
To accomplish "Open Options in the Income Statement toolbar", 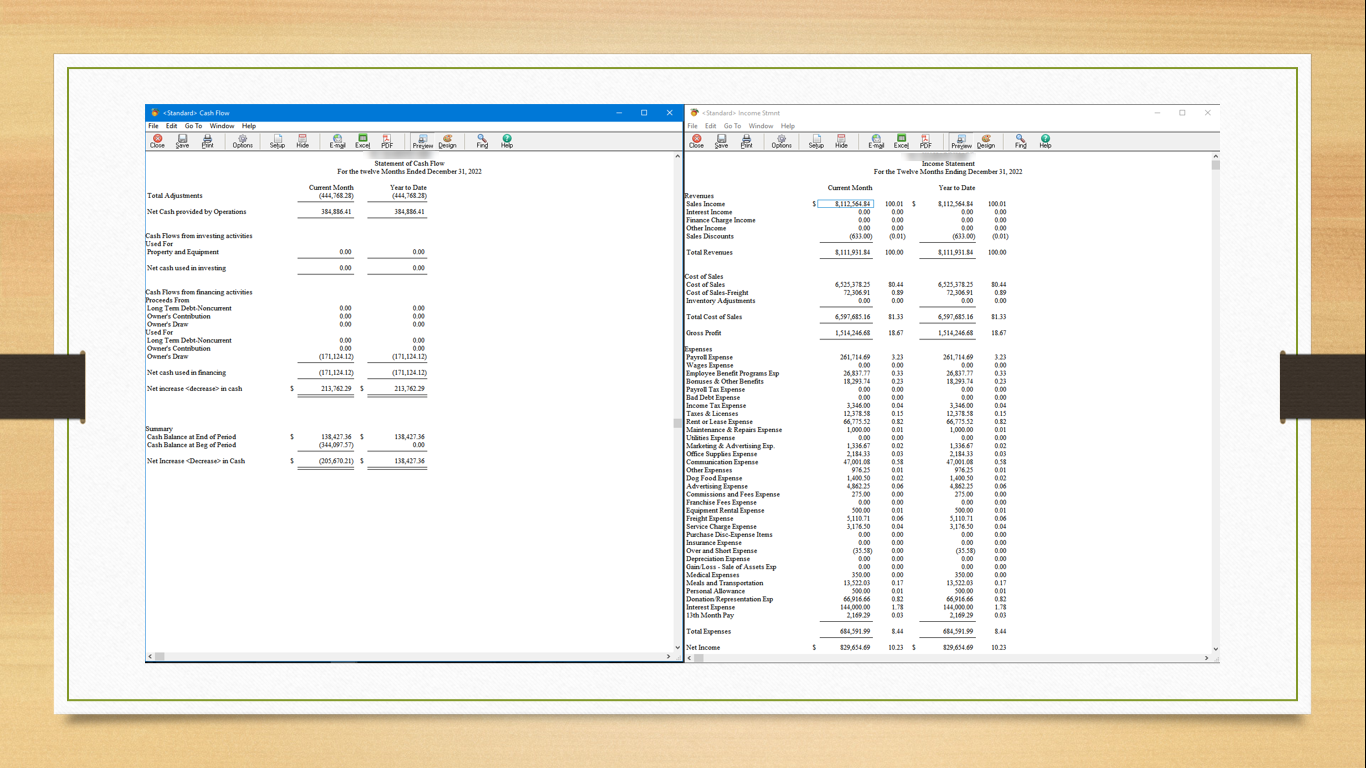I will (x=781, y=141).
